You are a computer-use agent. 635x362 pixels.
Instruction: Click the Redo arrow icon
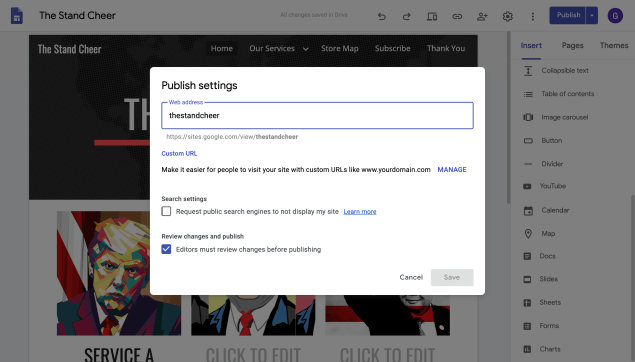pyautogui.click(x=407, y=16)
